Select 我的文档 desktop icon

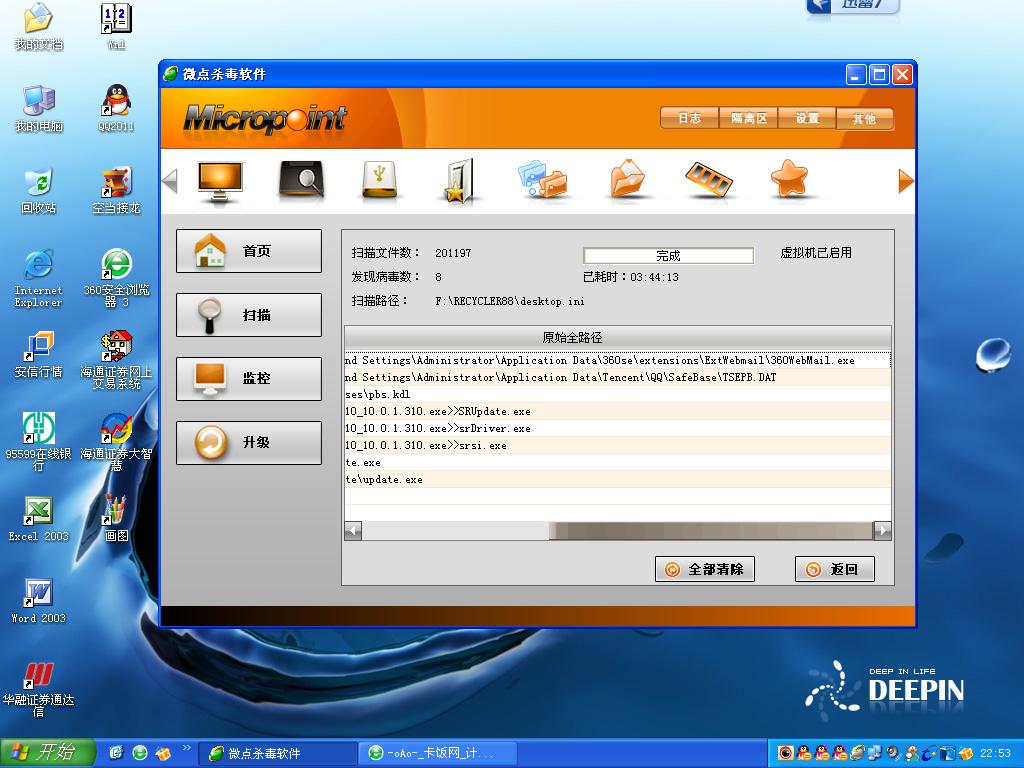coord(39,27)
